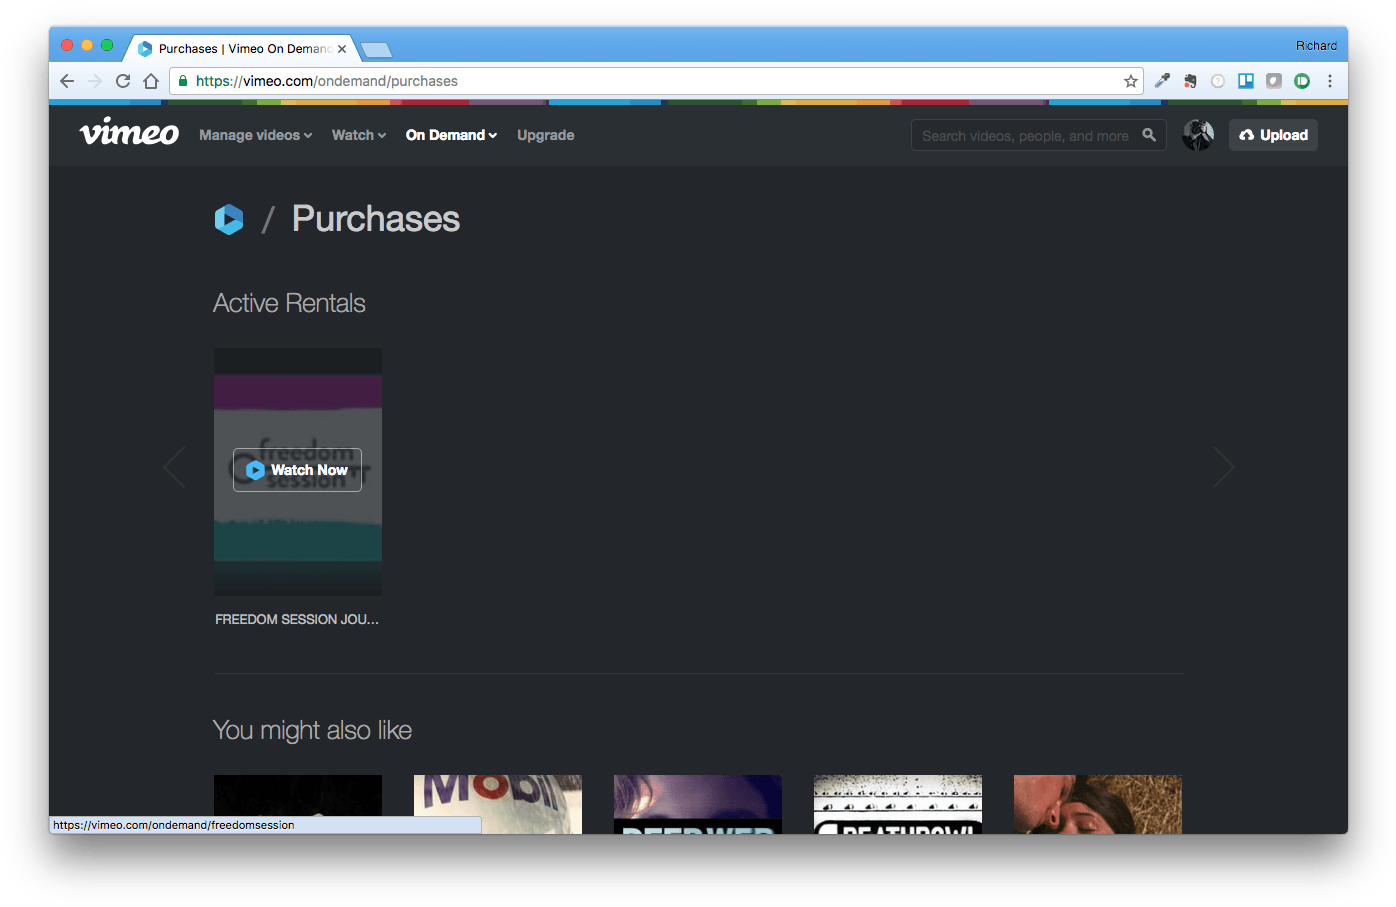Viewport: 1396px width, 907px height.
Task: Go back with browser back arrow
Action: tap(67, 81)
